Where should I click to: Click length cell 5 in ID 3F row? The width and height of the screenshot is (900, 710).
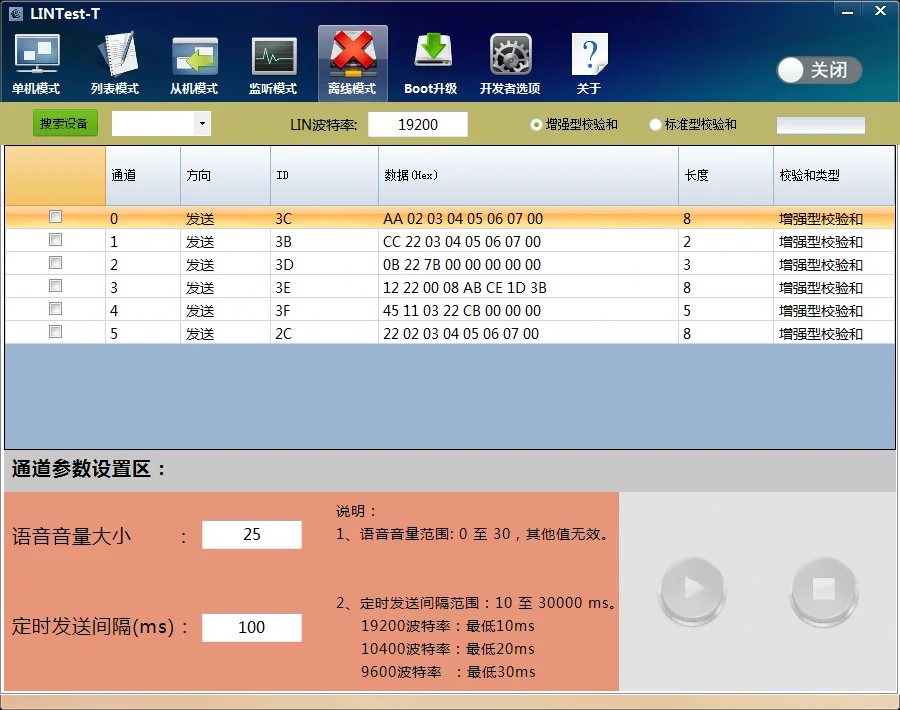(x=726, y=311)
